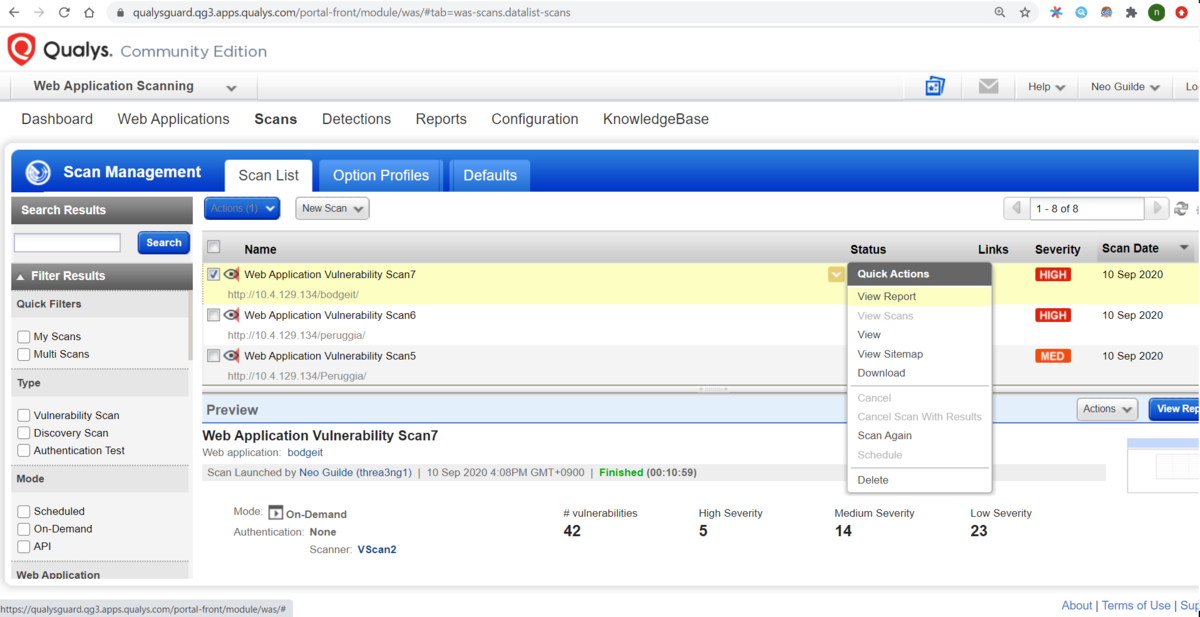Viewport: 1200px width, 617px height.
Task: Collapse the Filter Results section
Action: (22, 276)
